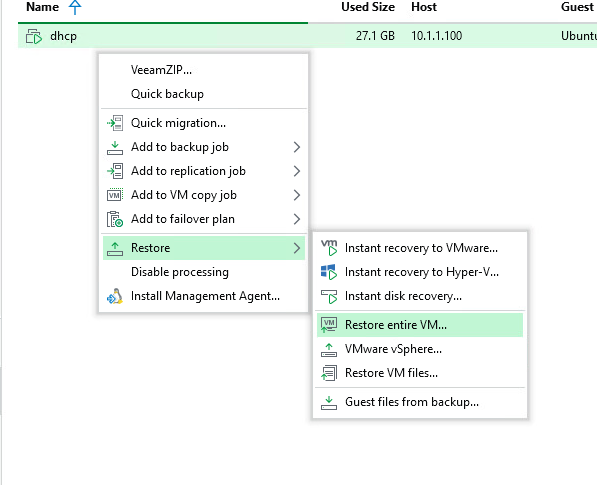Viewport: 597px width, 485px height.
Task: Click the Restore VM files icon
Action: pyautogui.click(x=329, y=373)
